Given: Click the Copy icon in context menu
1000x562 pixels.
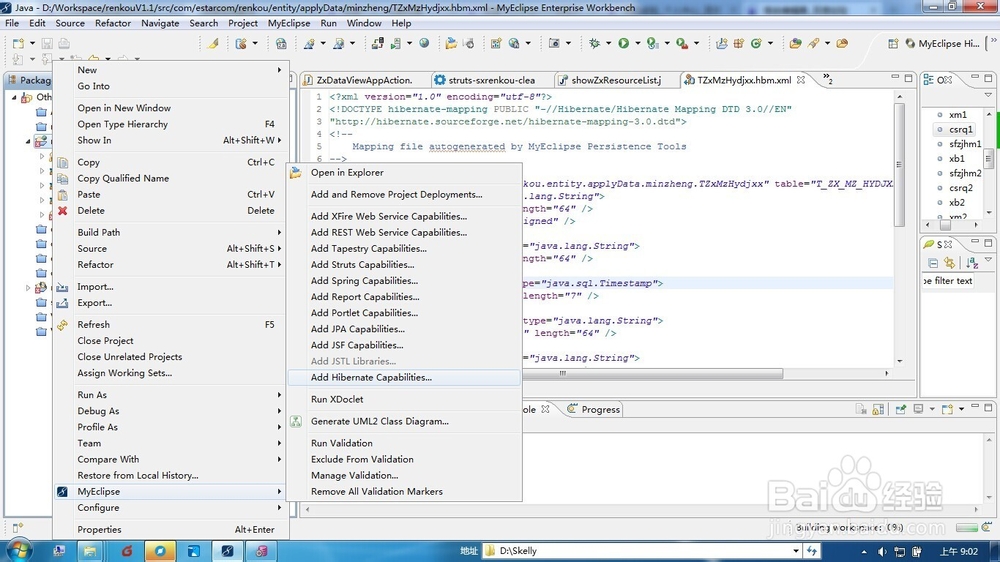Looking at the screenshot, I should coord(62,163).
